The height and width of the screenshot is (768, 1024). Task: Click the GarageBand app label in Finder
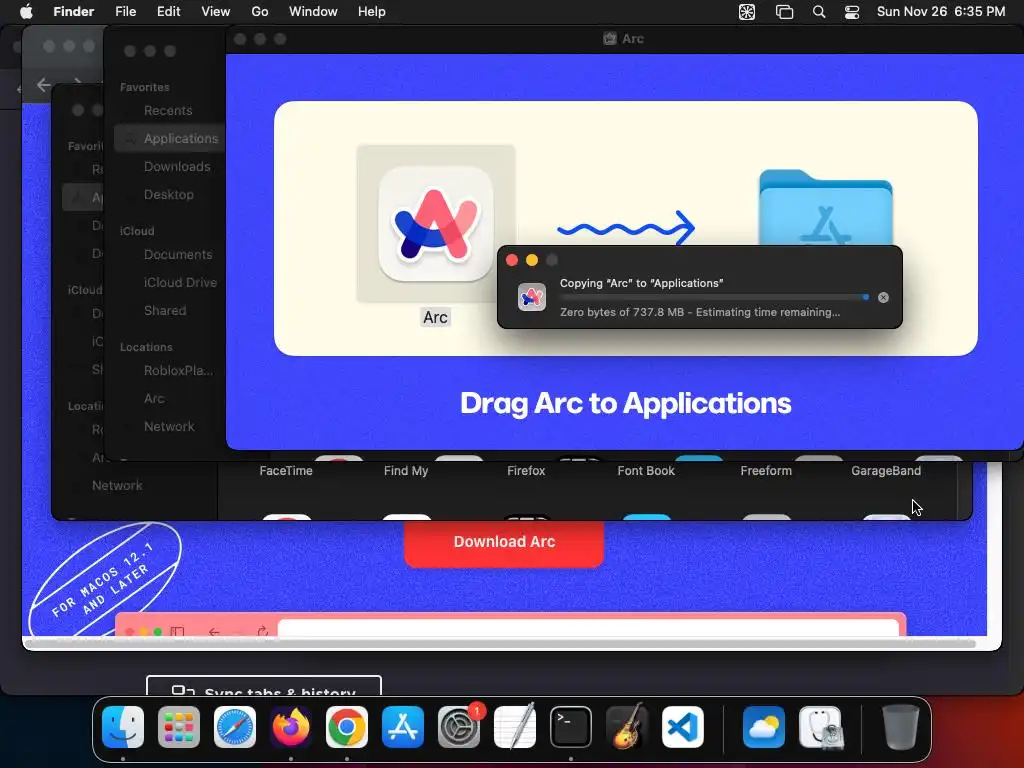(x=886, y=471)
